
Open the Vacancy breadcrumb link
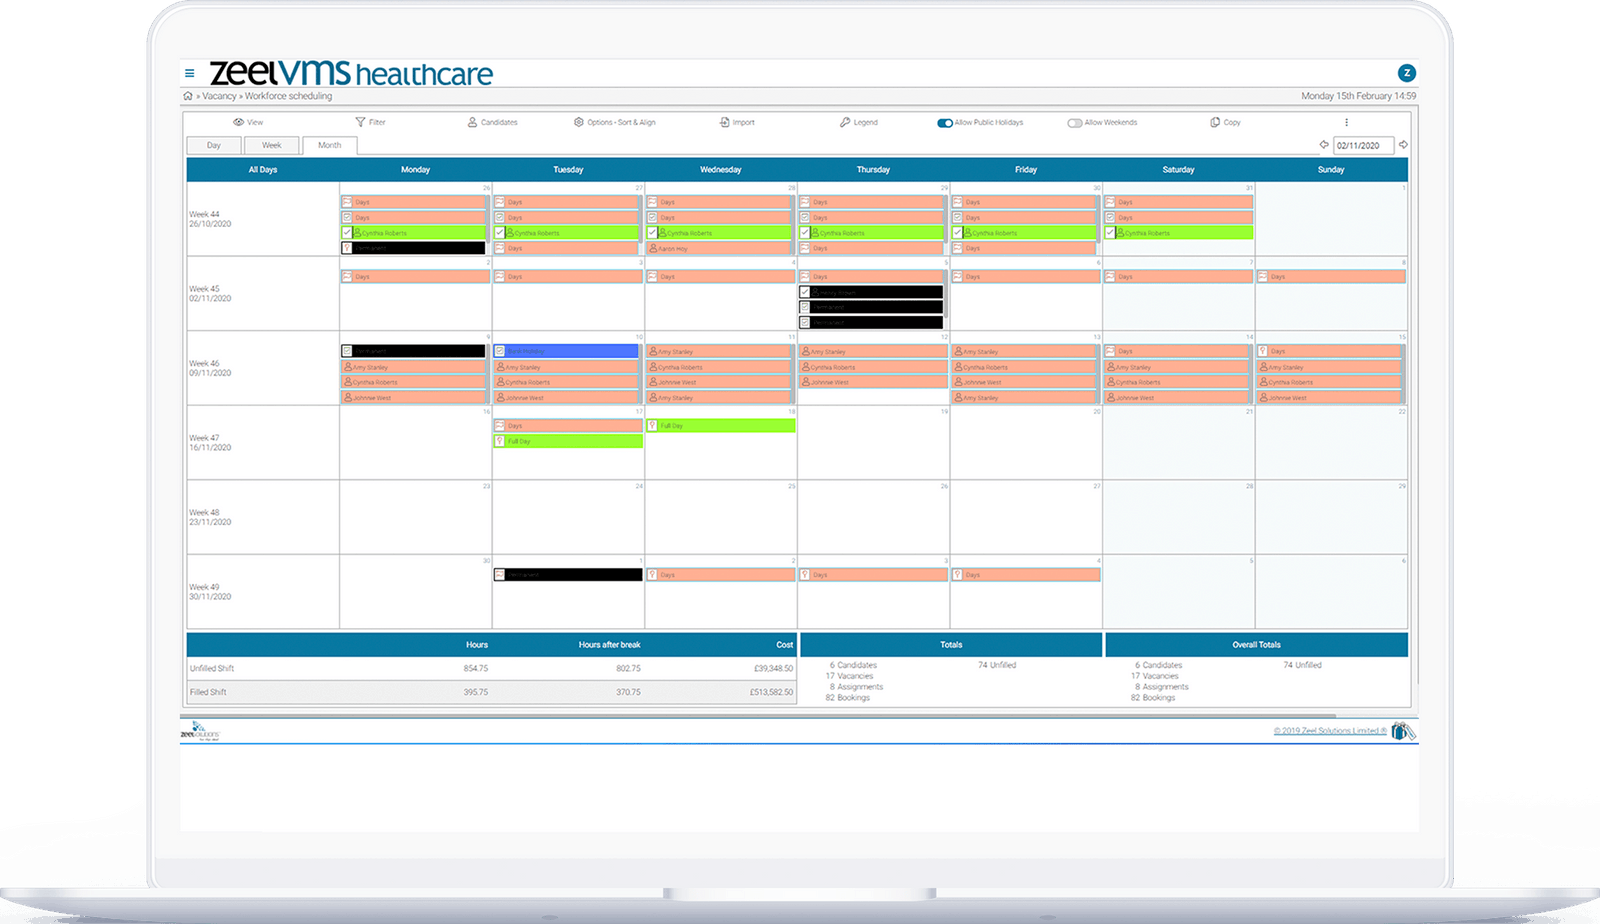218,97
